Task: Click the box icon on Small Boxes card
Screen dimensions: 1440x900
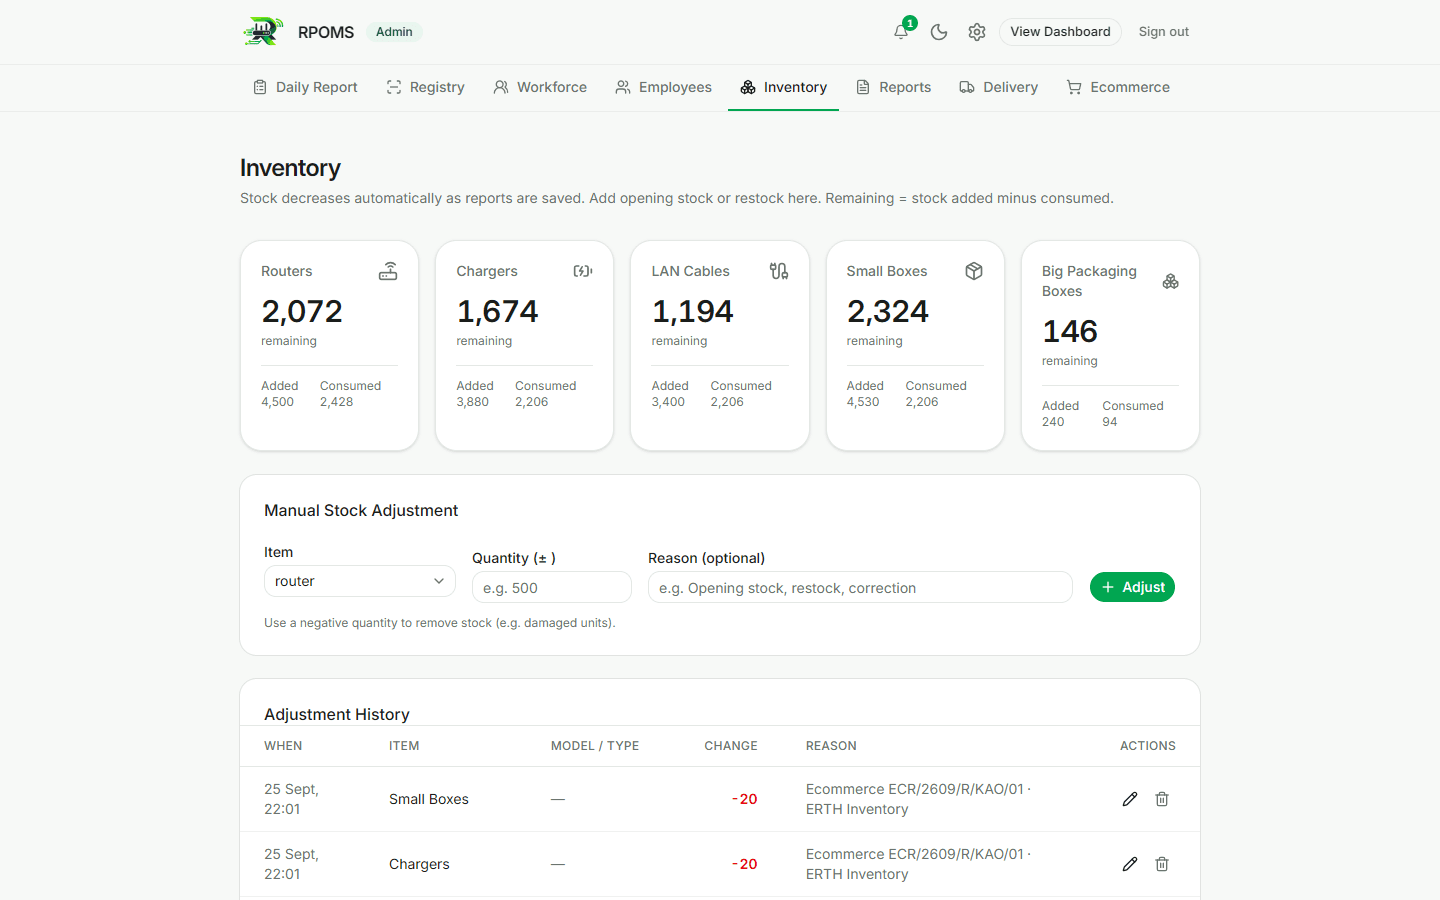Action: [x=974, y=271]
